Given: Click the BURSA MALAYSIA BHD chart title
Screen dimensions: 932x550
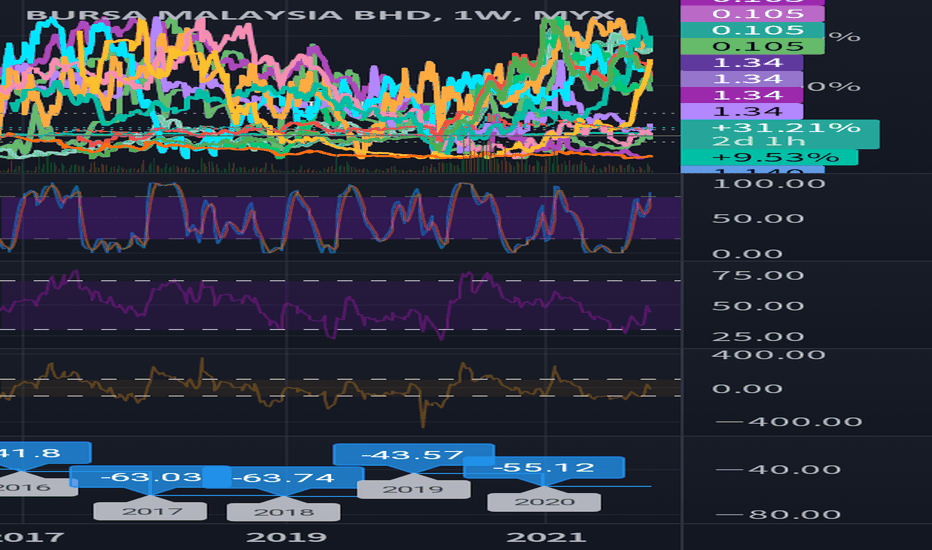Looking at the screenshot, I should coord(320,15).
